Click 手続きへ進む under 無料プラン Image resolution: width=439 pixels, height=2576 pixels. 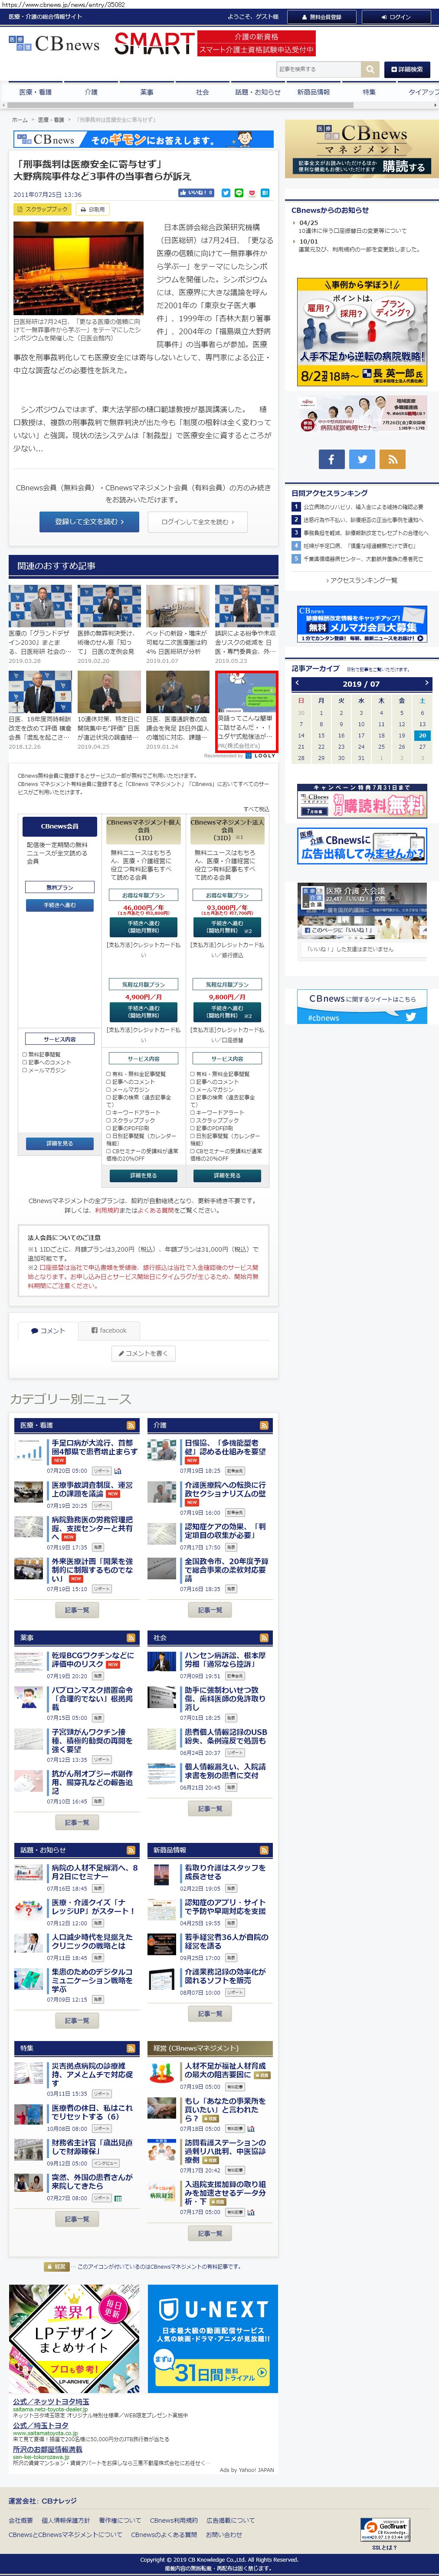[x=59, y=905]
